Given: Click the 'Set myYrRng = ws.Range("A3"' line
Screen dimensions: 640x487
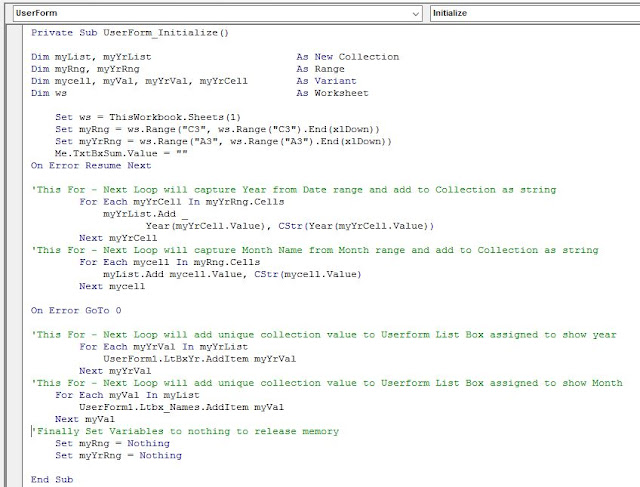Looking at the screenshot, I should [223, 142].
